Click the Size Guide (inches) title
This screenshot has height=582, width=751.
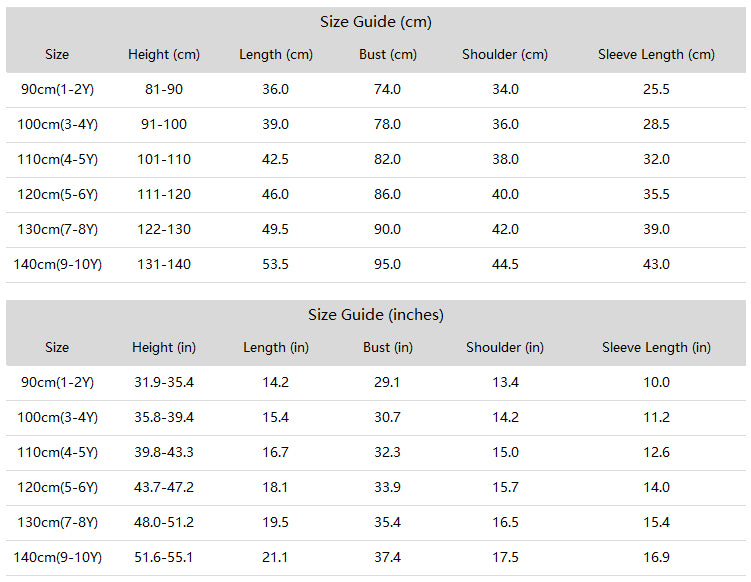click(376, 315)
